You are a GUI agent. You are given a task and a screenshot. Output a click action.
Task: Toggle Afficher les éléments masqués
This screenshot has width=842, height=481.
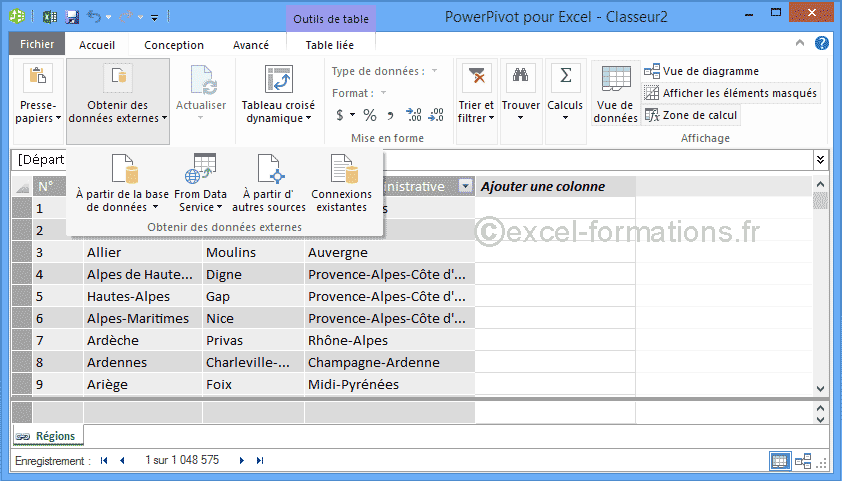coord(730,93)
